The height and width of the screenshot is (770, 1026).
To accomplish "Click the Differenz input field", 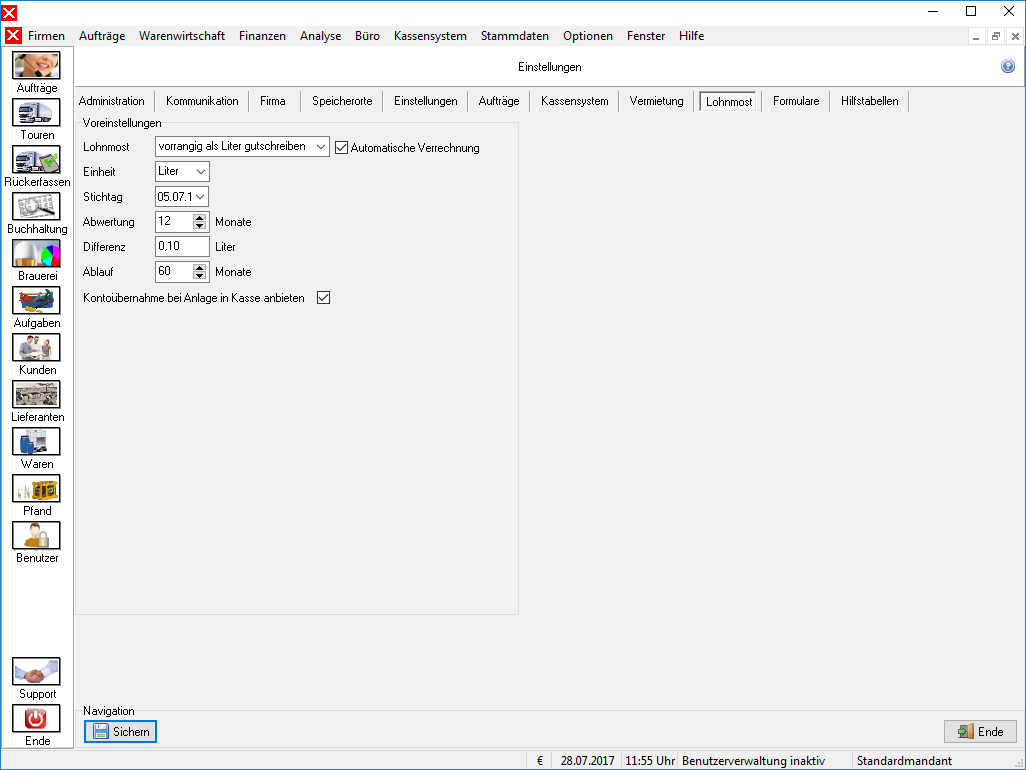I will point(182,247).
